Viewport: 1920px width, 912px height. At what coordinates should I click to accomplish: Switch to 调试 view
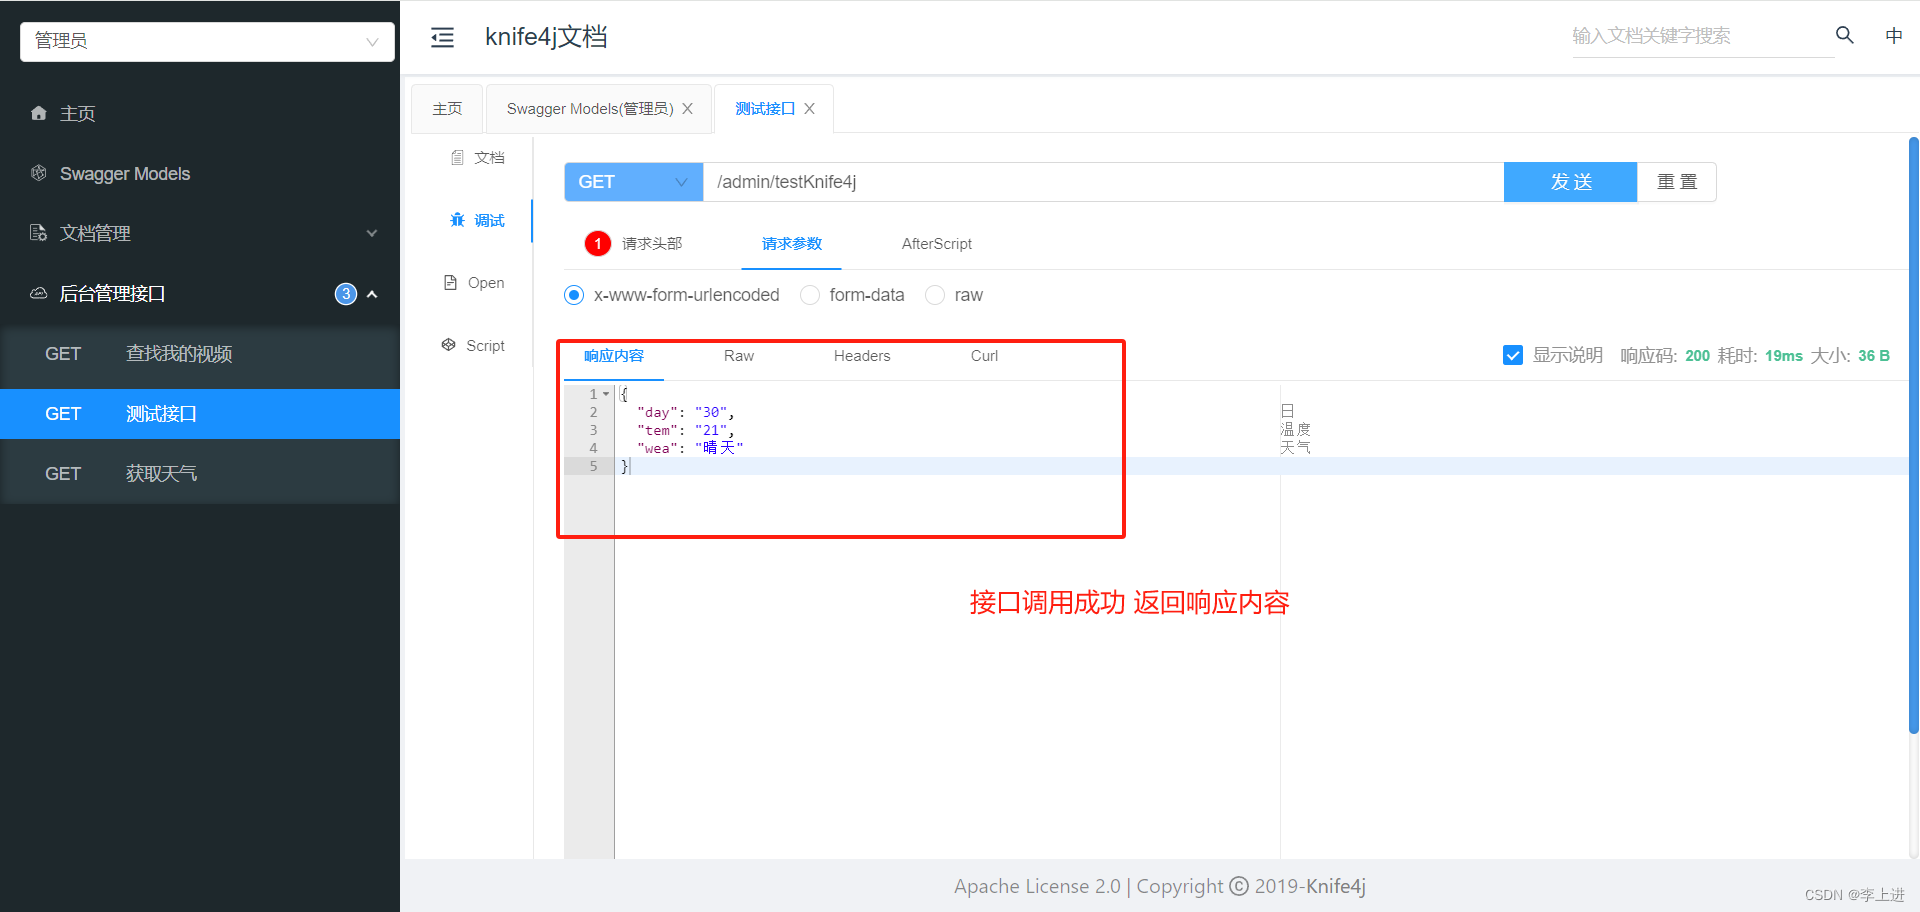478,220
